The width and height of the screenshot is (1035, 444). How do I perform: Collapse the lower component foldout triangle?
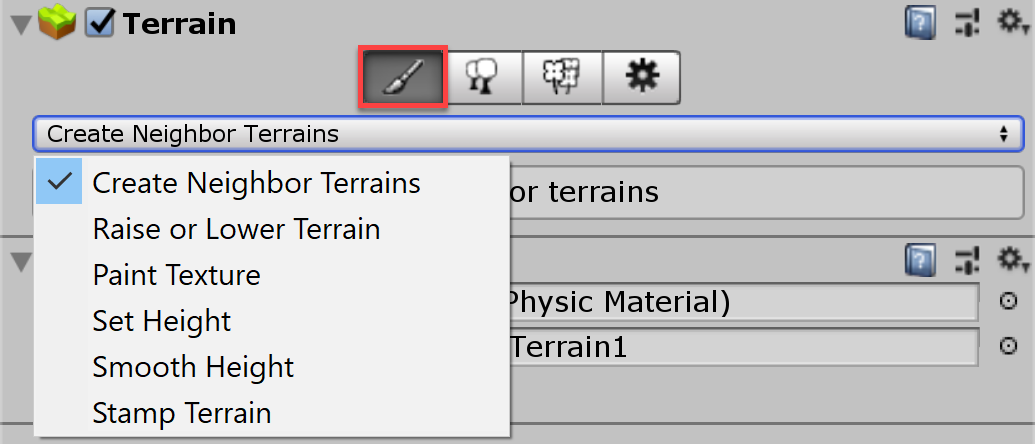click(x=18, y=262)
